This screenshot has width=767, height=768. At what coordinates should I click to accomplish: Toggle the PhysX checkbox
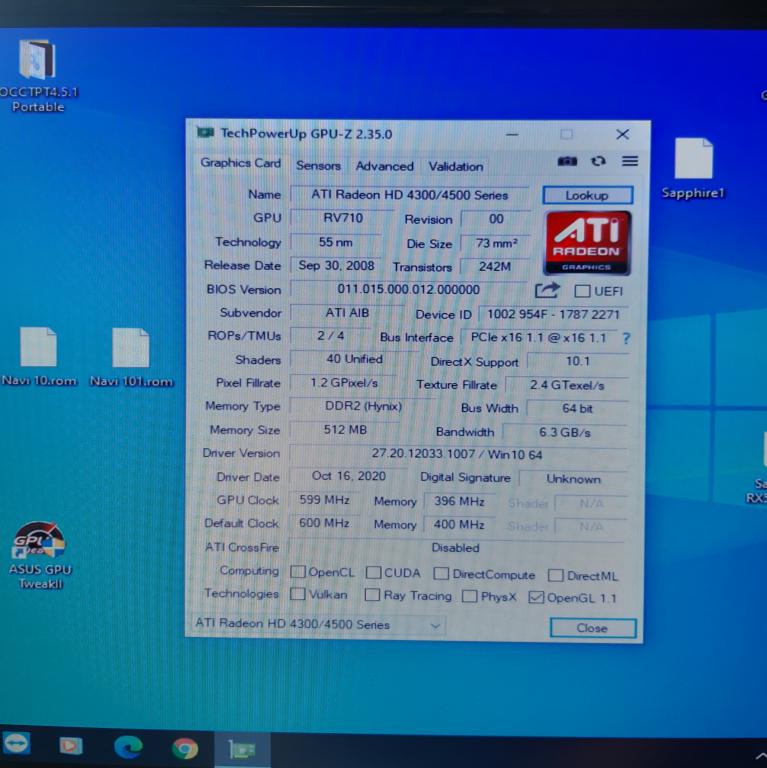coord(470,596)
